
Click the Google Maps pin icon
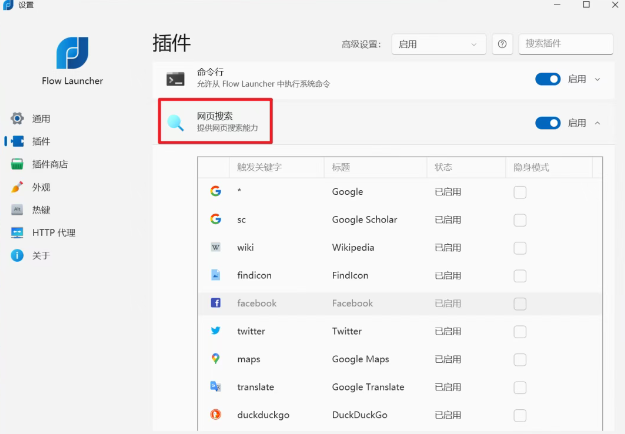pyautogui.click(x=216, y=359)
